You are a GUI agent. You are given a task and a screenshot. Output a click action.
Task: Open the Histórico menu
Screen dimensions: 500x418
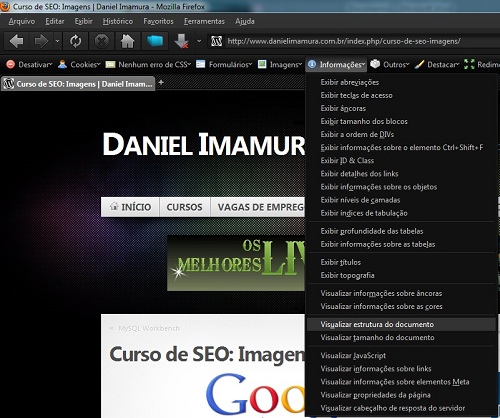pos(118,21)
